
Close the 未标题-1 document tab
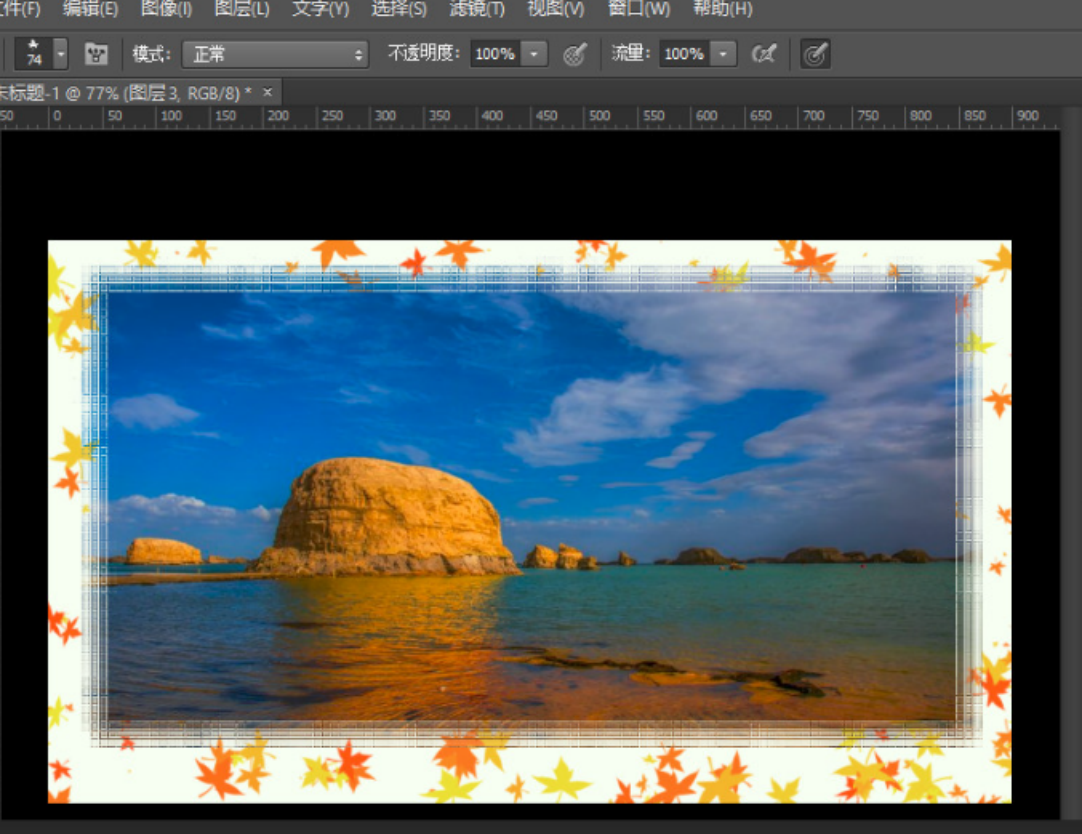click(267, 92)
